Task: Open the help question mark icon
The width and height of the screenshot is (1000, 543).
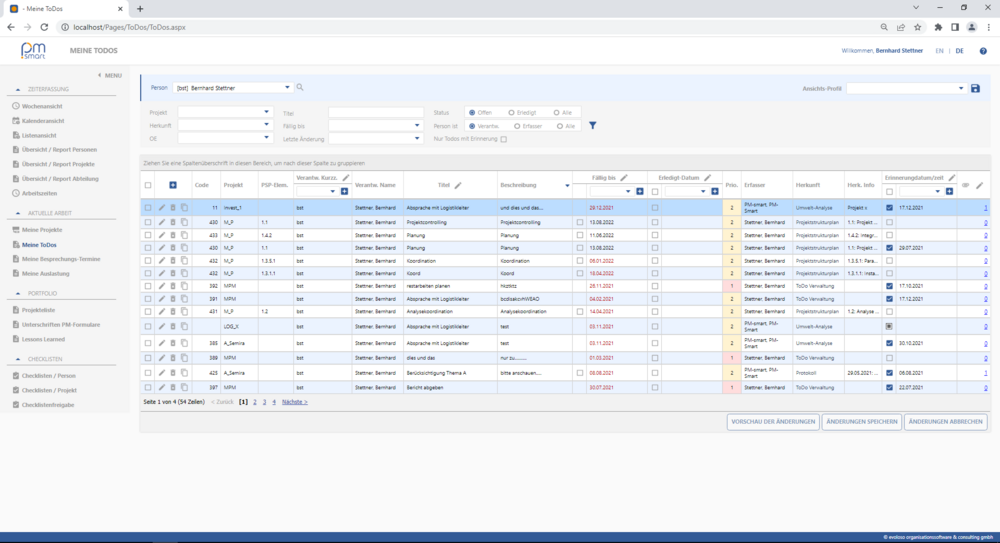Action: (x=983, y=51)
